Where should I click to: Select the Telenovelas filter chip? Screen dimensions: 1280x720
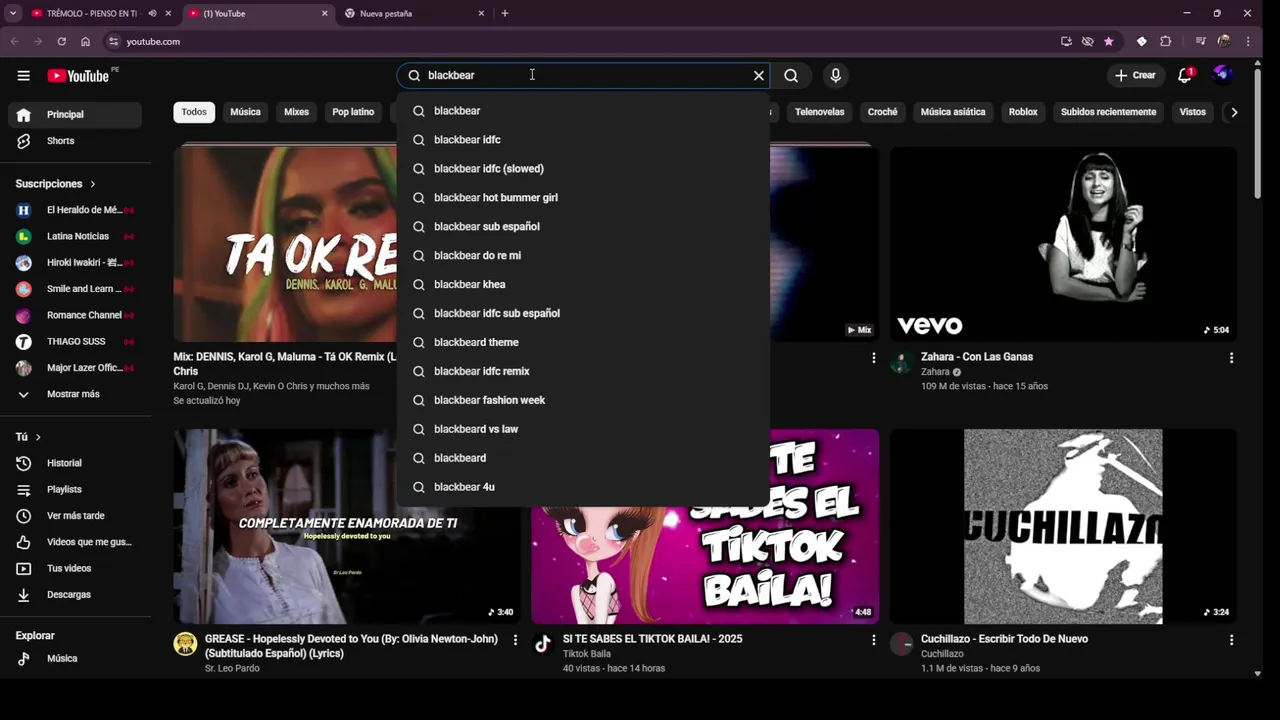click(x=820, y=112)
